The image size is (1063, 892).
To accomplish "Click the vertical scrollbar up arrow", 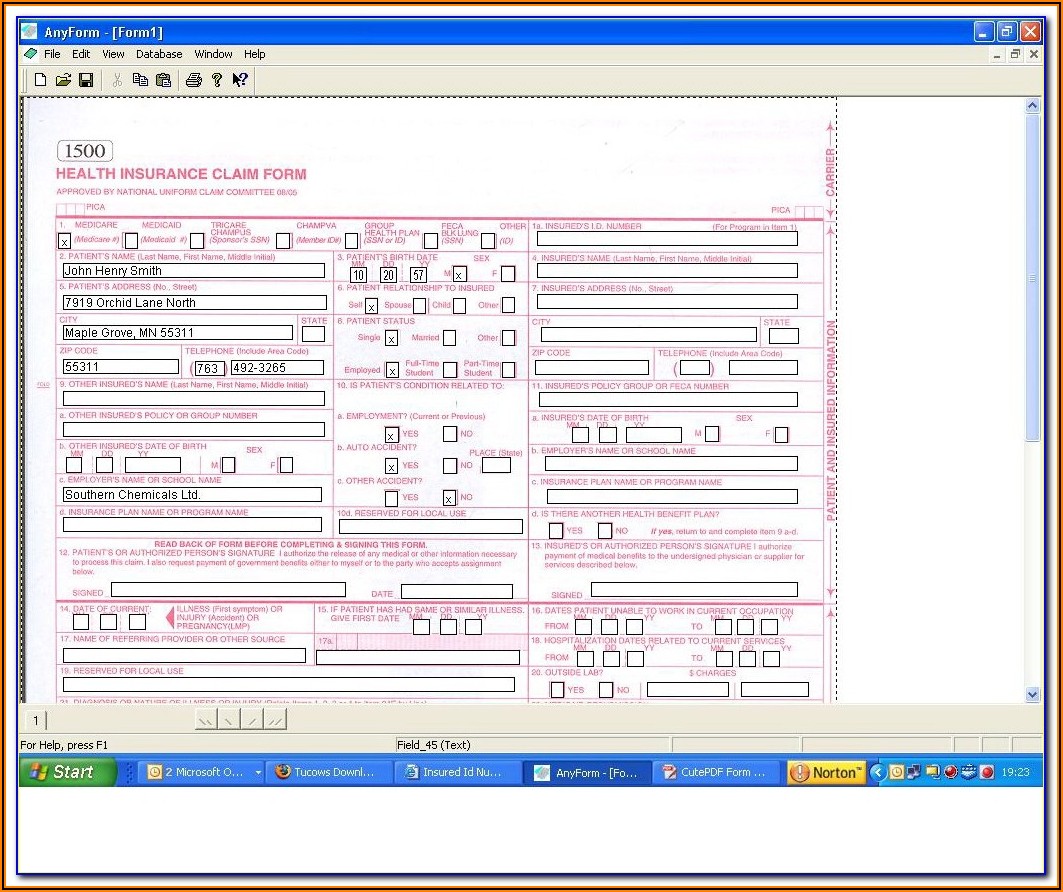I will pyautogui.click(x=1033, y=106).
